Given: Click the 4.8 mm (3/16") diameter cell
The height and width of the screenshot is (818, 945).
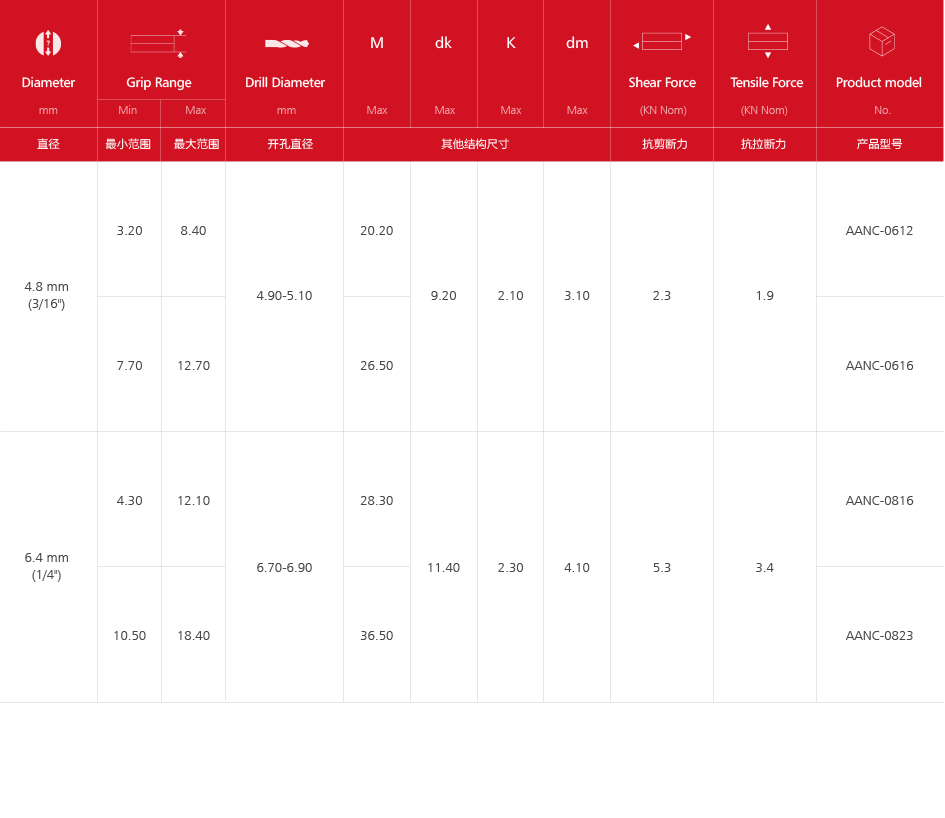Looking at the screenshot, I should coord(47,295).
